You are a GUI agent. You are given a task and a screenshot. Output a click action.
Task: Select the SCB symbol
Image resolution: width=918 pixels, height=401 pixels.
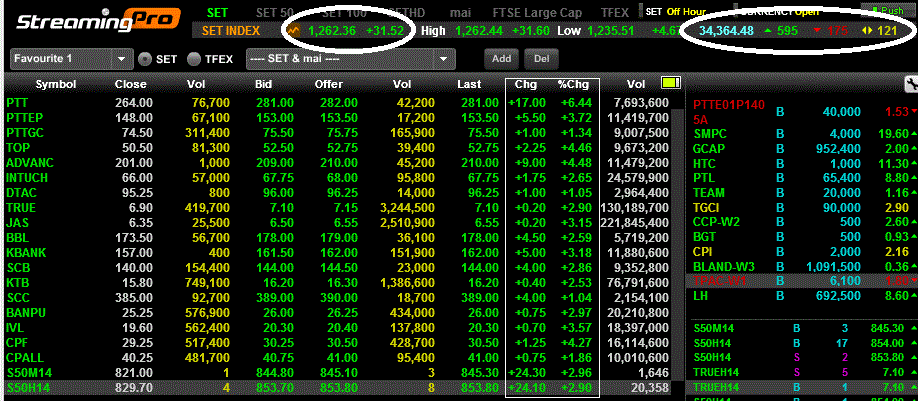tap(18, 268)
